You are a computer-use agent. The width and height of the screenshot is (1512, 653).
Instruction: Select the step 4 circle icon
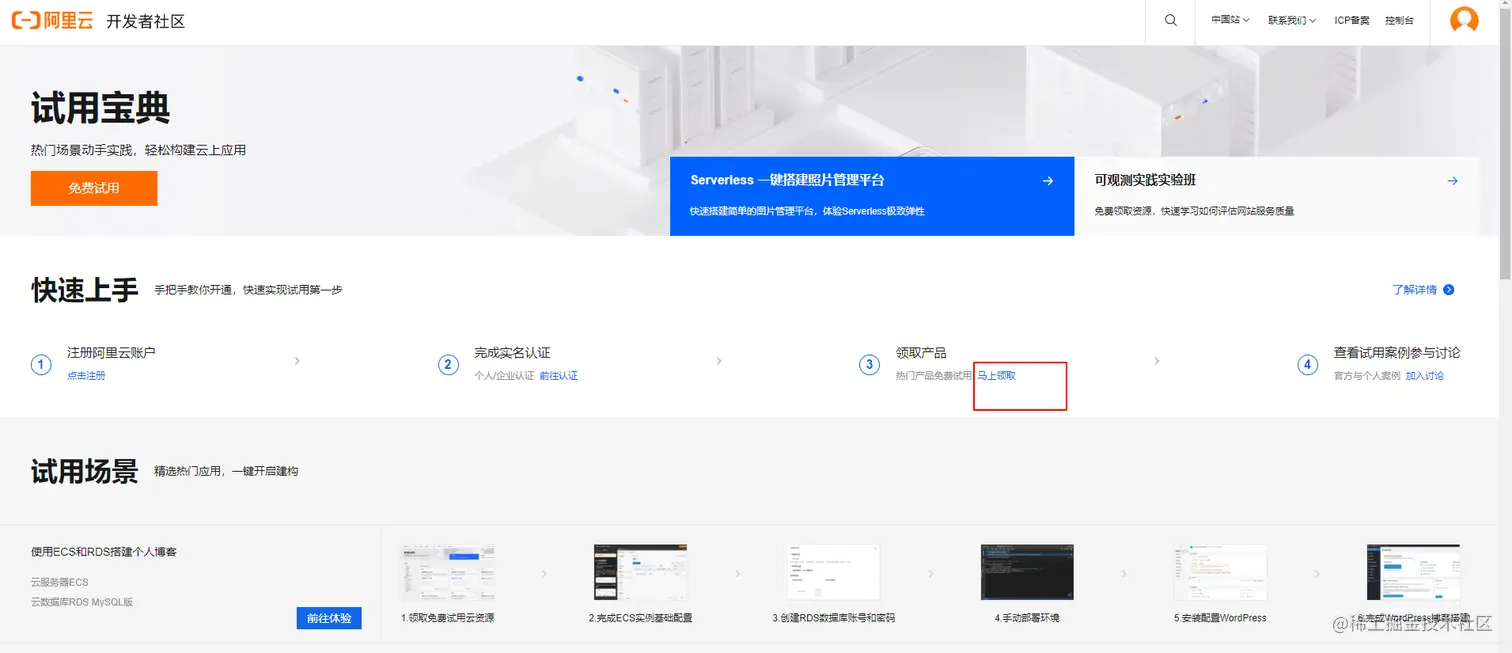coord(1308,365)
